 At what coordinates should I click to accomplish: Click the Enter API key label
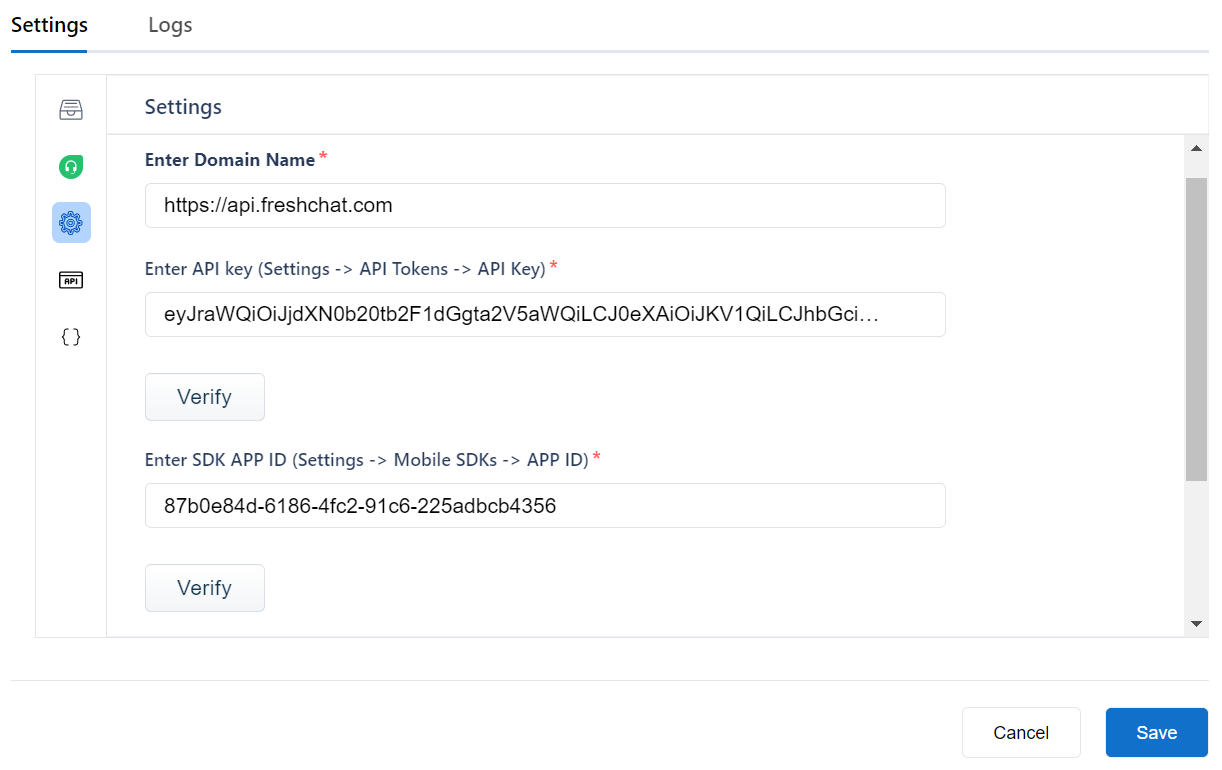345,268
